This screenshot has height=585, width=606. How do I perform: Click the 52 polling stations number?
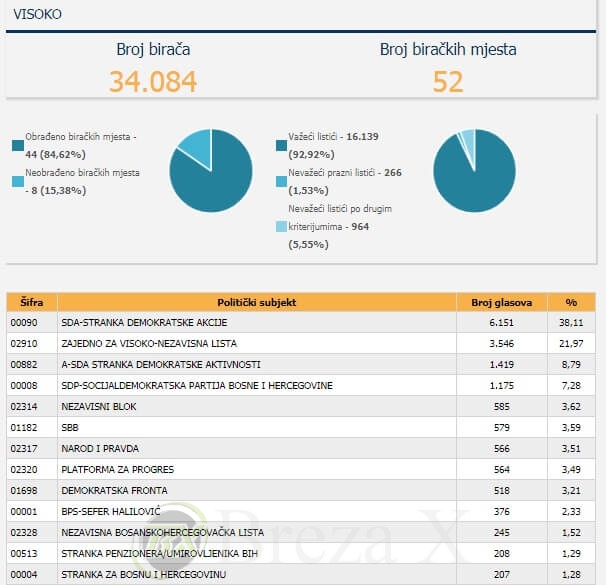point(448,81)
